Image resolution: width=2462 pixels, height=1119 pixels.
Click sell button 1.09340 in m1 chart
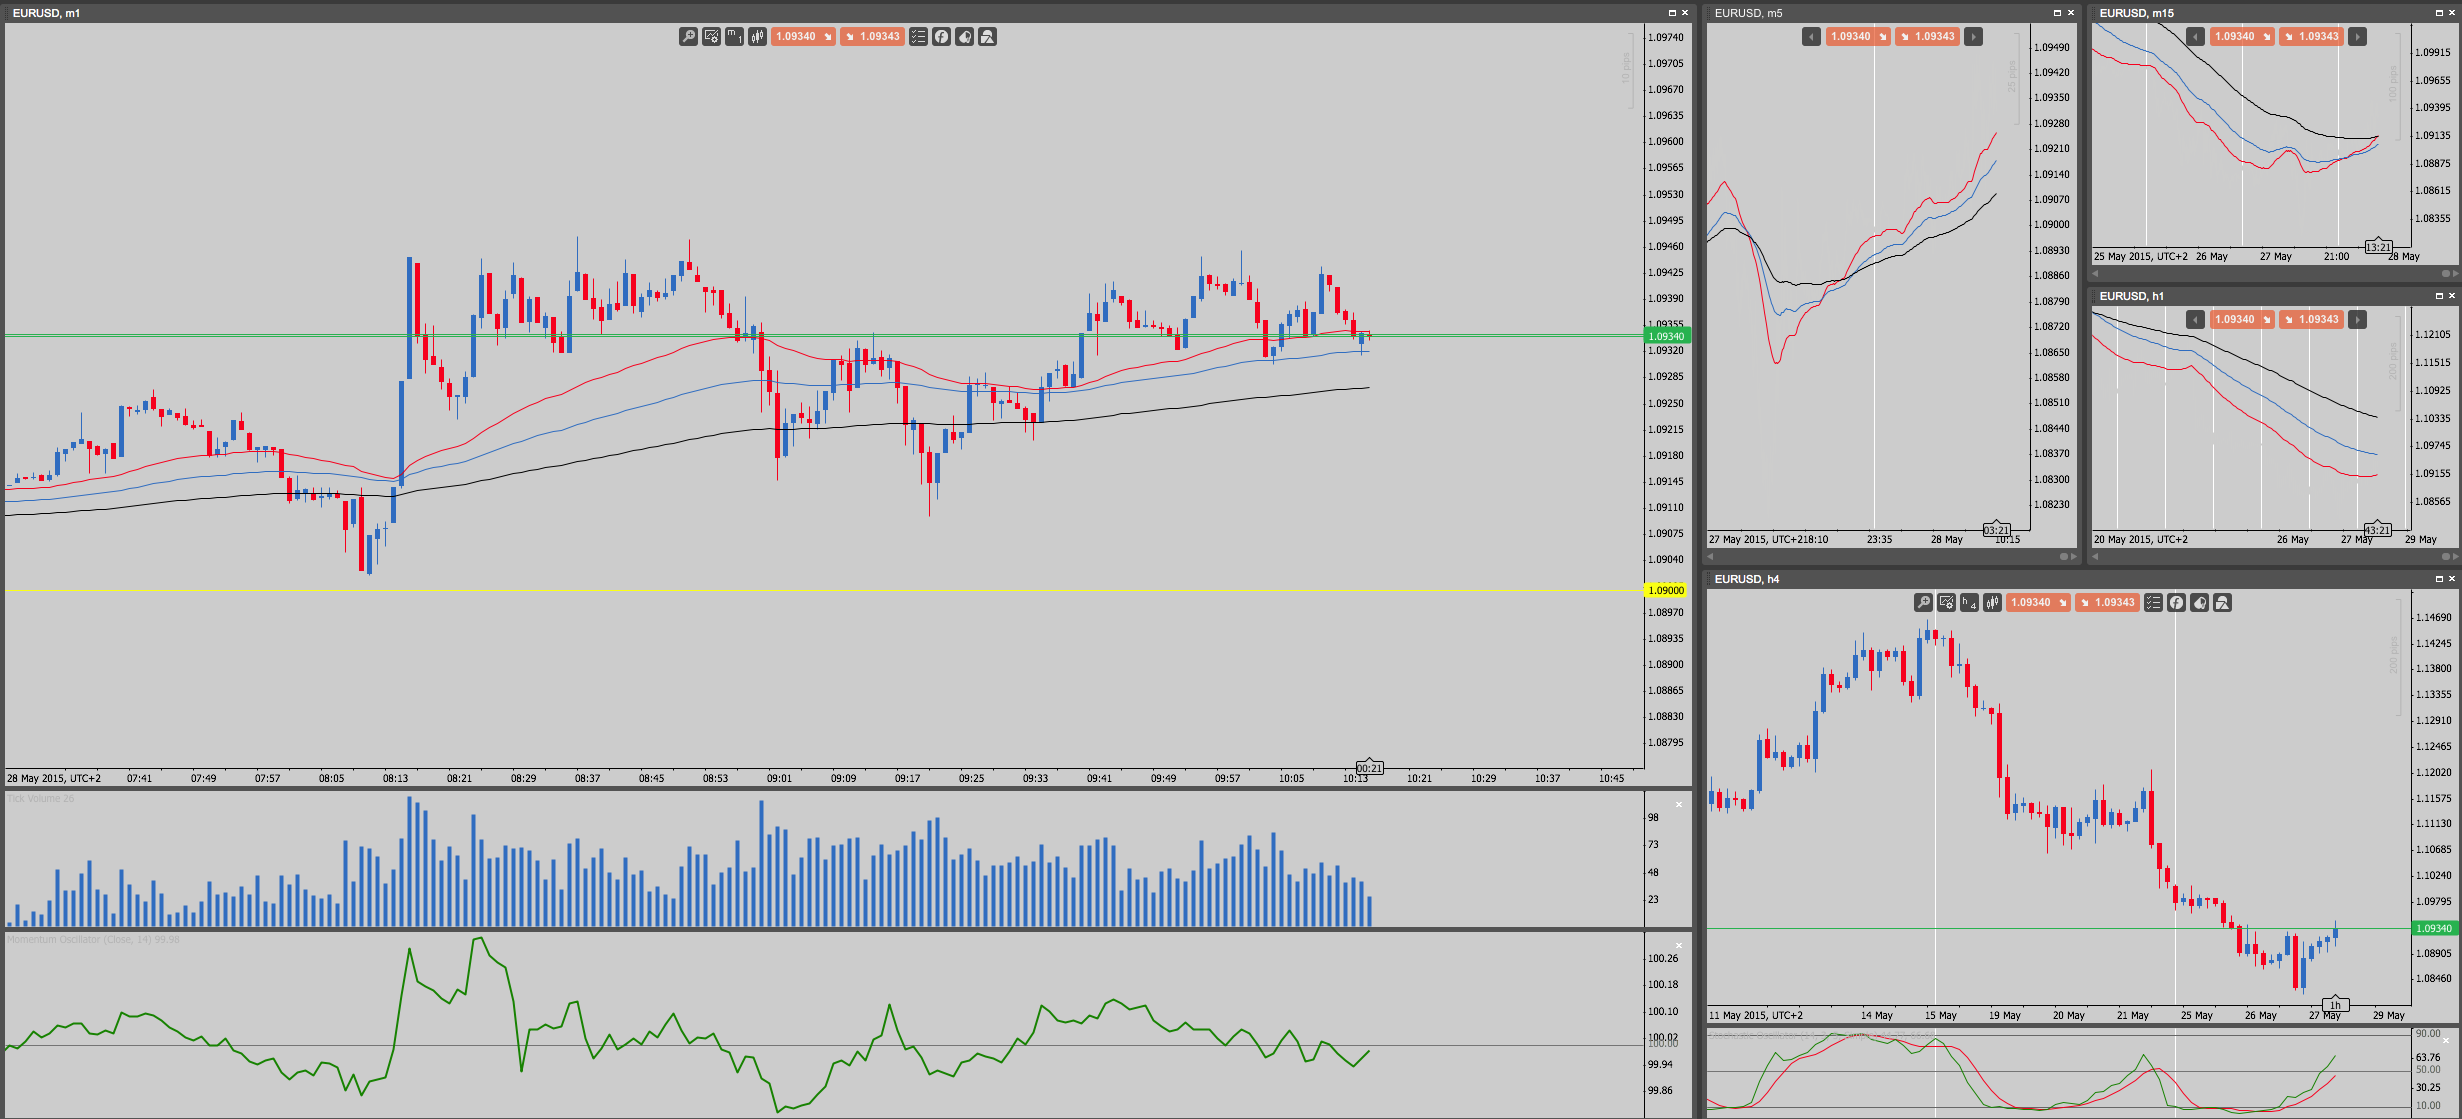[803, 37]
